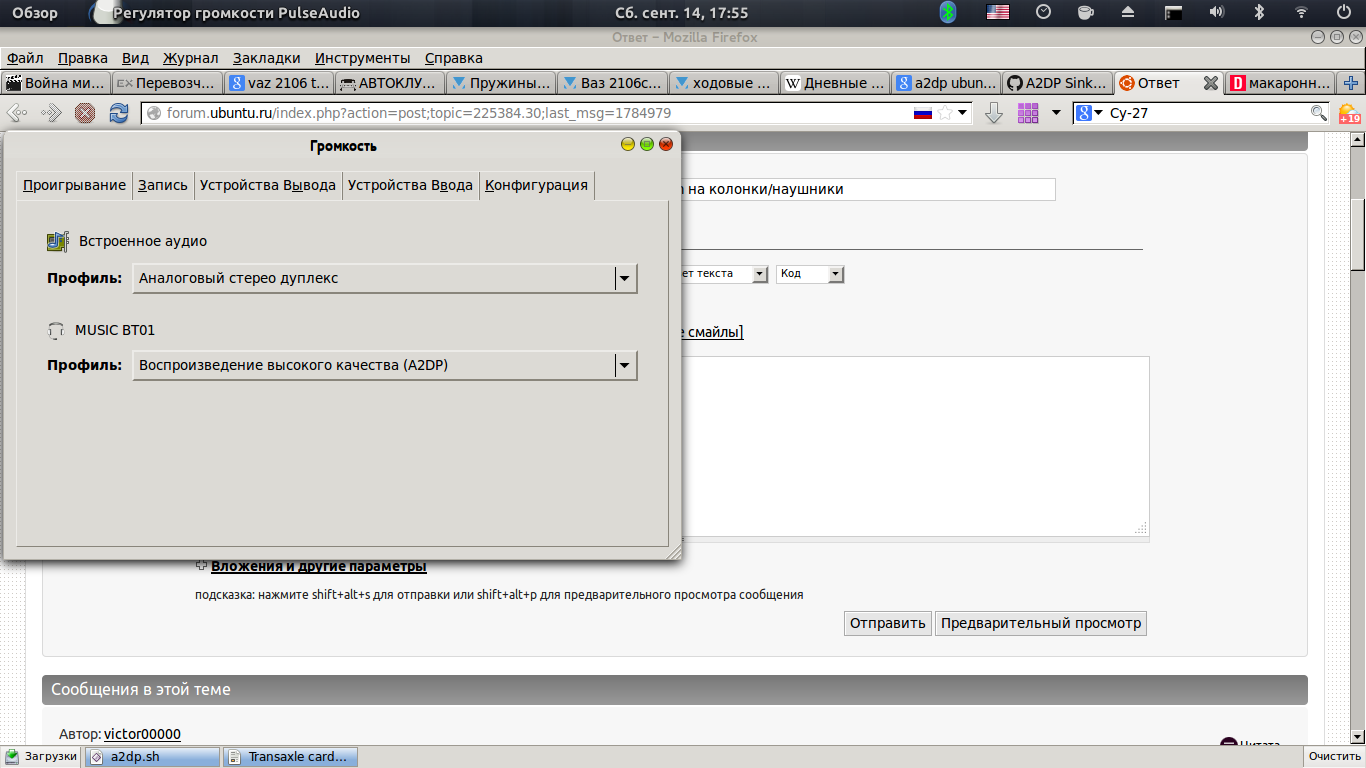This screenshot has width=1366, height=768.
Task: Open downloads via the arrow icon
Action: click(x=993, y=113)
